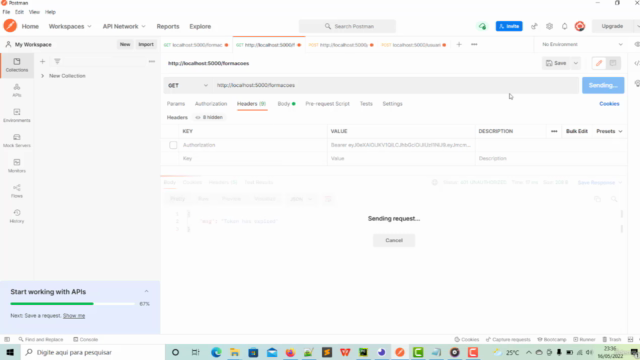This screenshot has width=640, height=360.
Task: Open Postman icon in the taskbar
Action: [x=400, y=352]
